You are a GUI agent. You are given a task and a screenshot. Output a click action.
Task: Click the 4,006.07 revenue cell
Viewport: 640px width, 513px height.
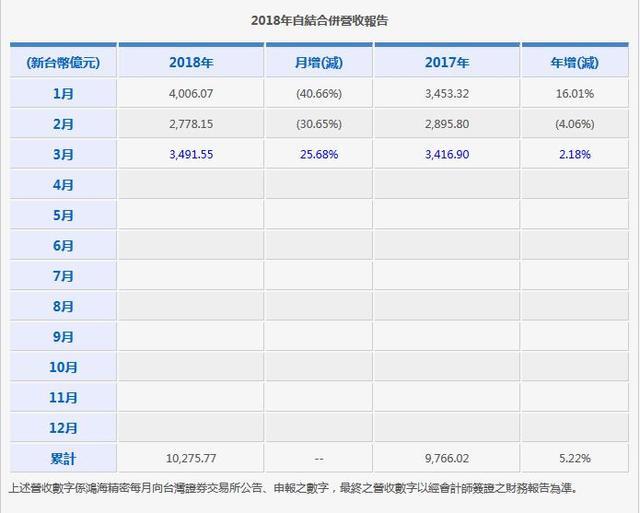click(x=190, y=94)
